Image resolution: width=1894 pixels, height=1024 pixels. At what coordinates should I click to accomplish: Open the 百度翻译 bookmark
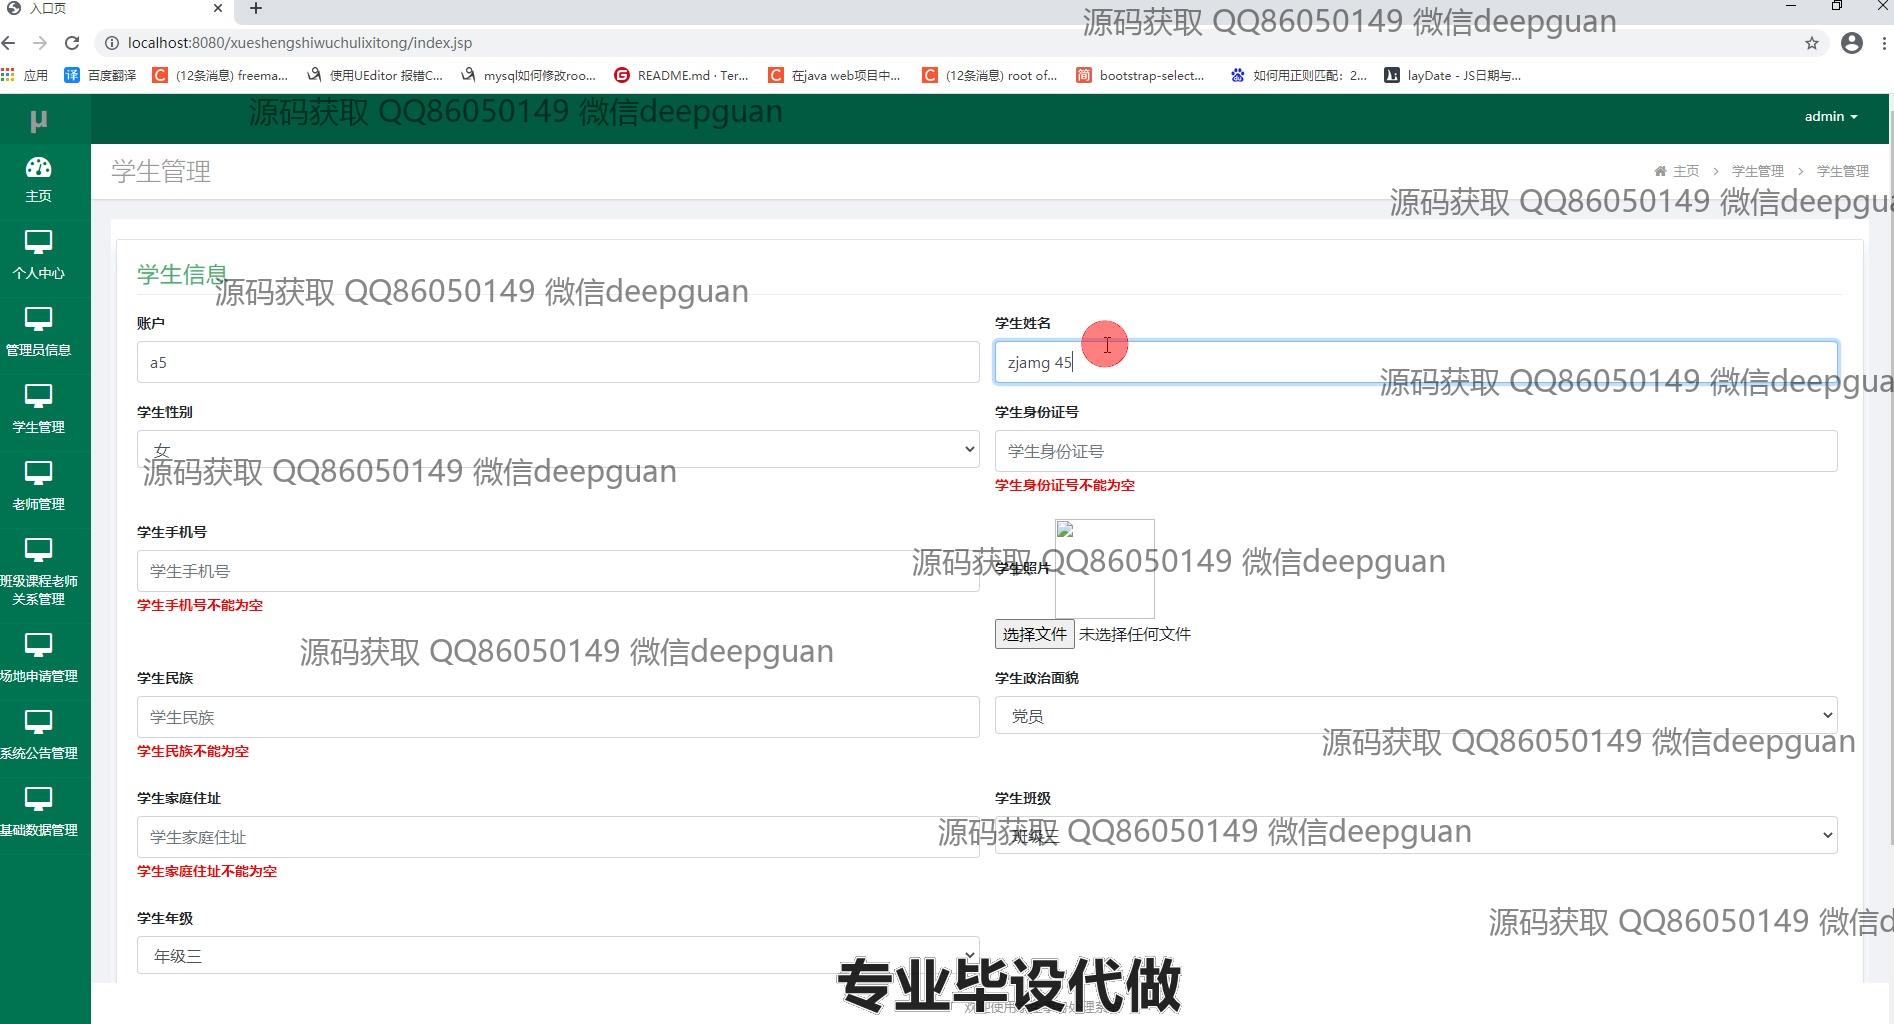click(x=100, y=75)
